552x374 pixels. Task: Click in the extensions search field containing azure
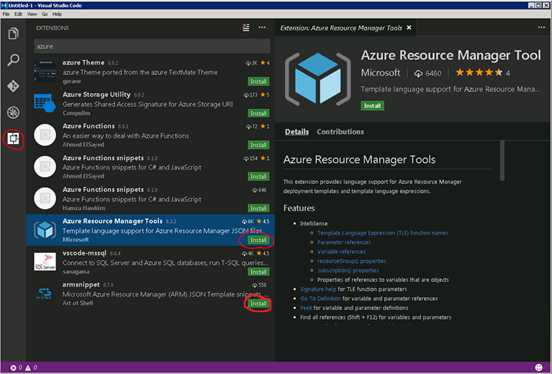click(152, 46)
